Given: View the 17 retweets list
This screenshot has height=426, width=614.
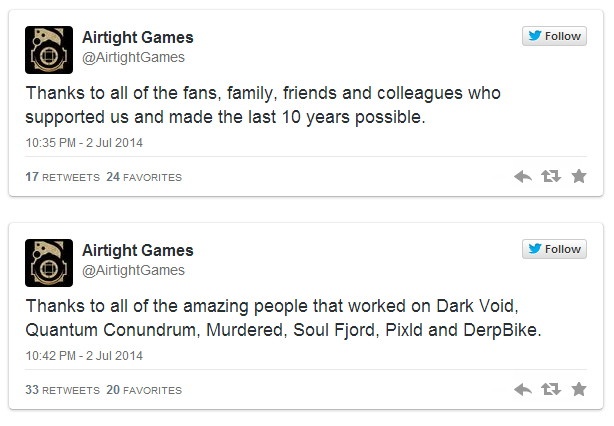Looking at the screenshot, I should coord(63,177).
